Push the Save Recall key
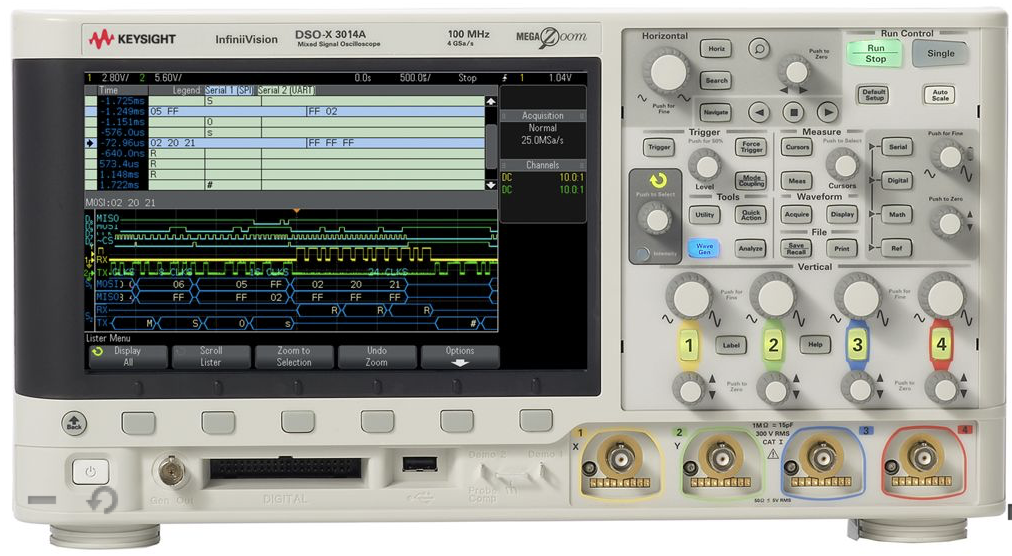The height and width of the screenshot is (556, 1012). [x=797, y=249]
